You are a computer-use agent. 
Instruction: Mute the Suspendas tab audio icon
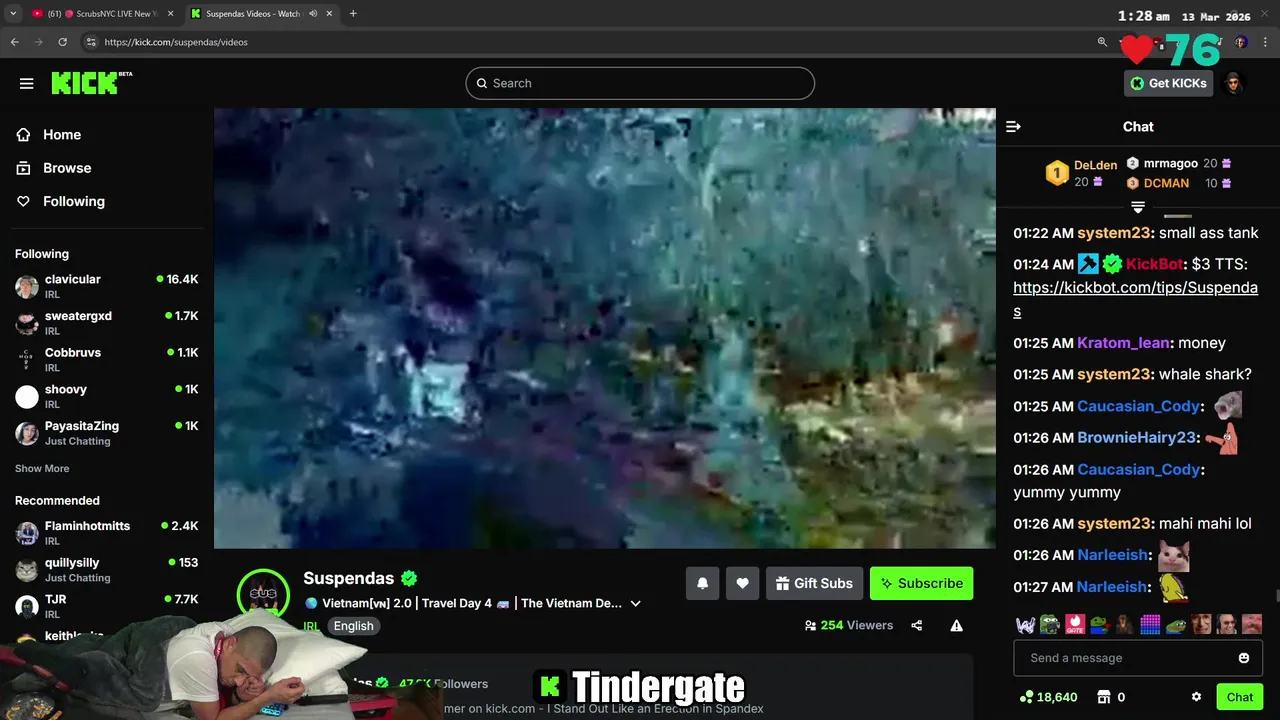(x=313, y=14)
